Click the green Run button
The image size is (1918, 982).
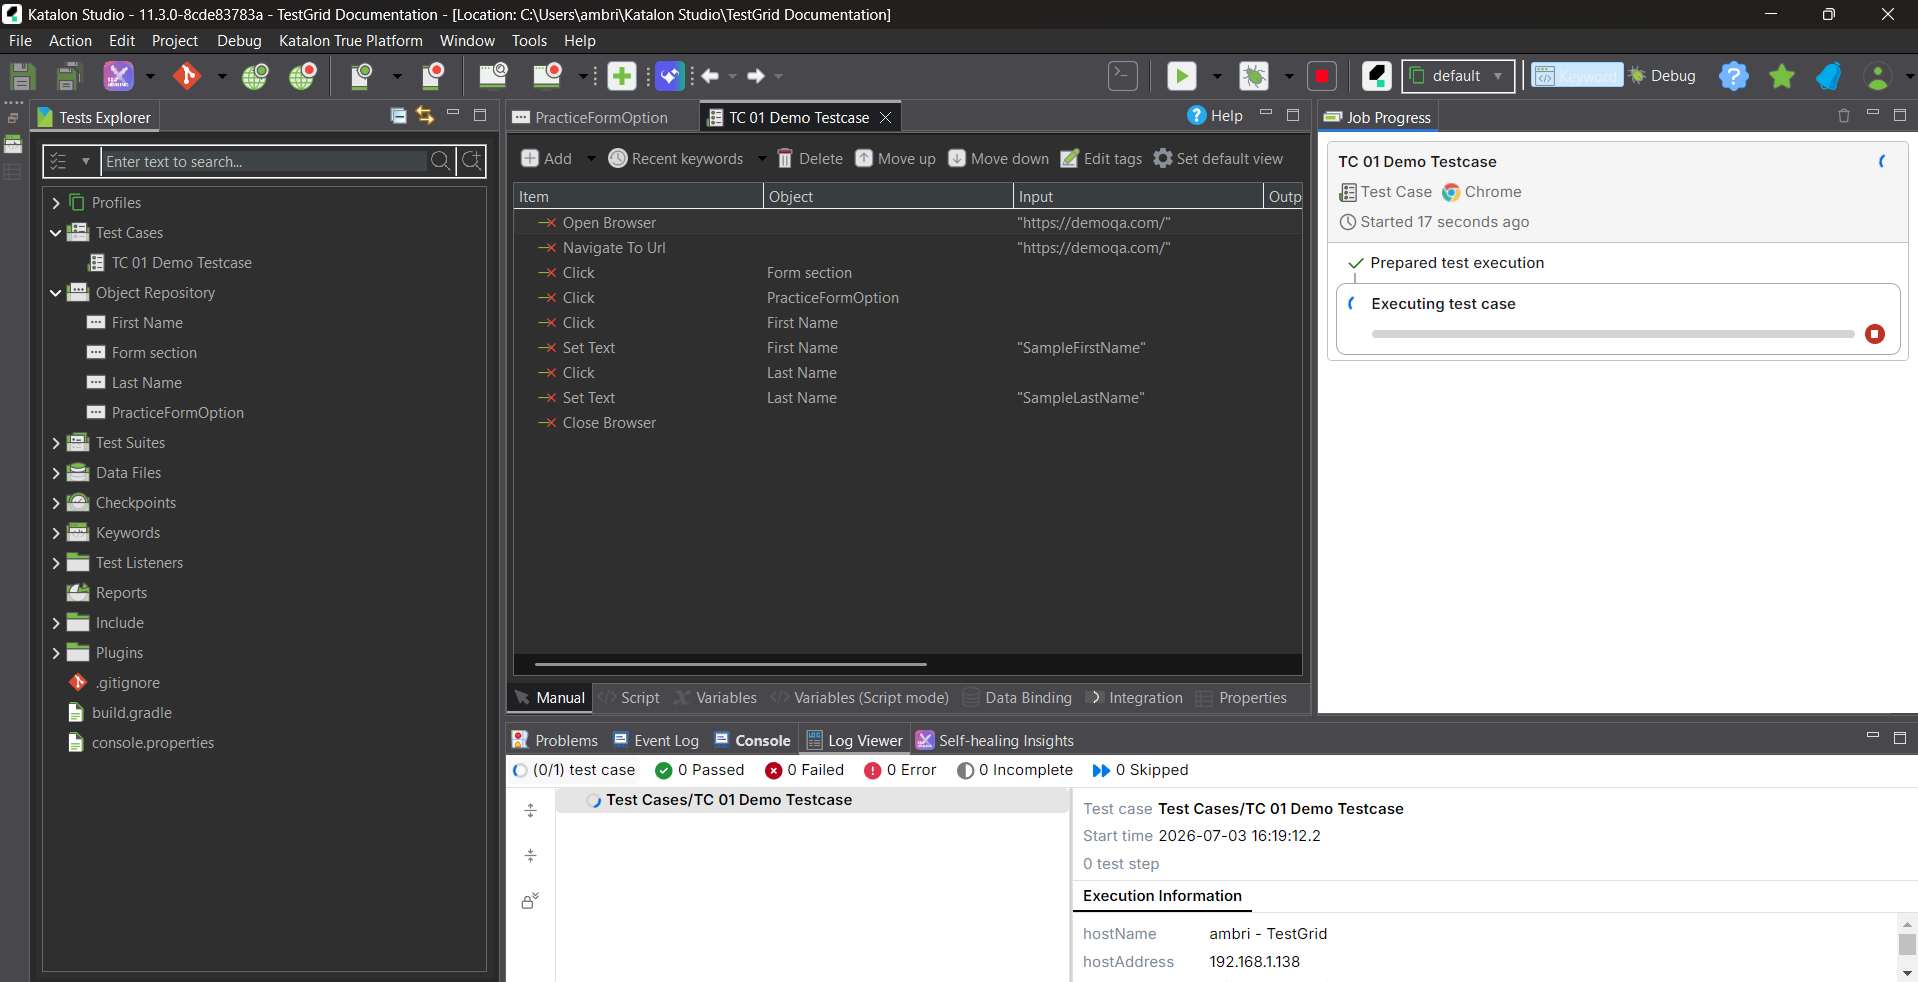tap(1181, 76)
